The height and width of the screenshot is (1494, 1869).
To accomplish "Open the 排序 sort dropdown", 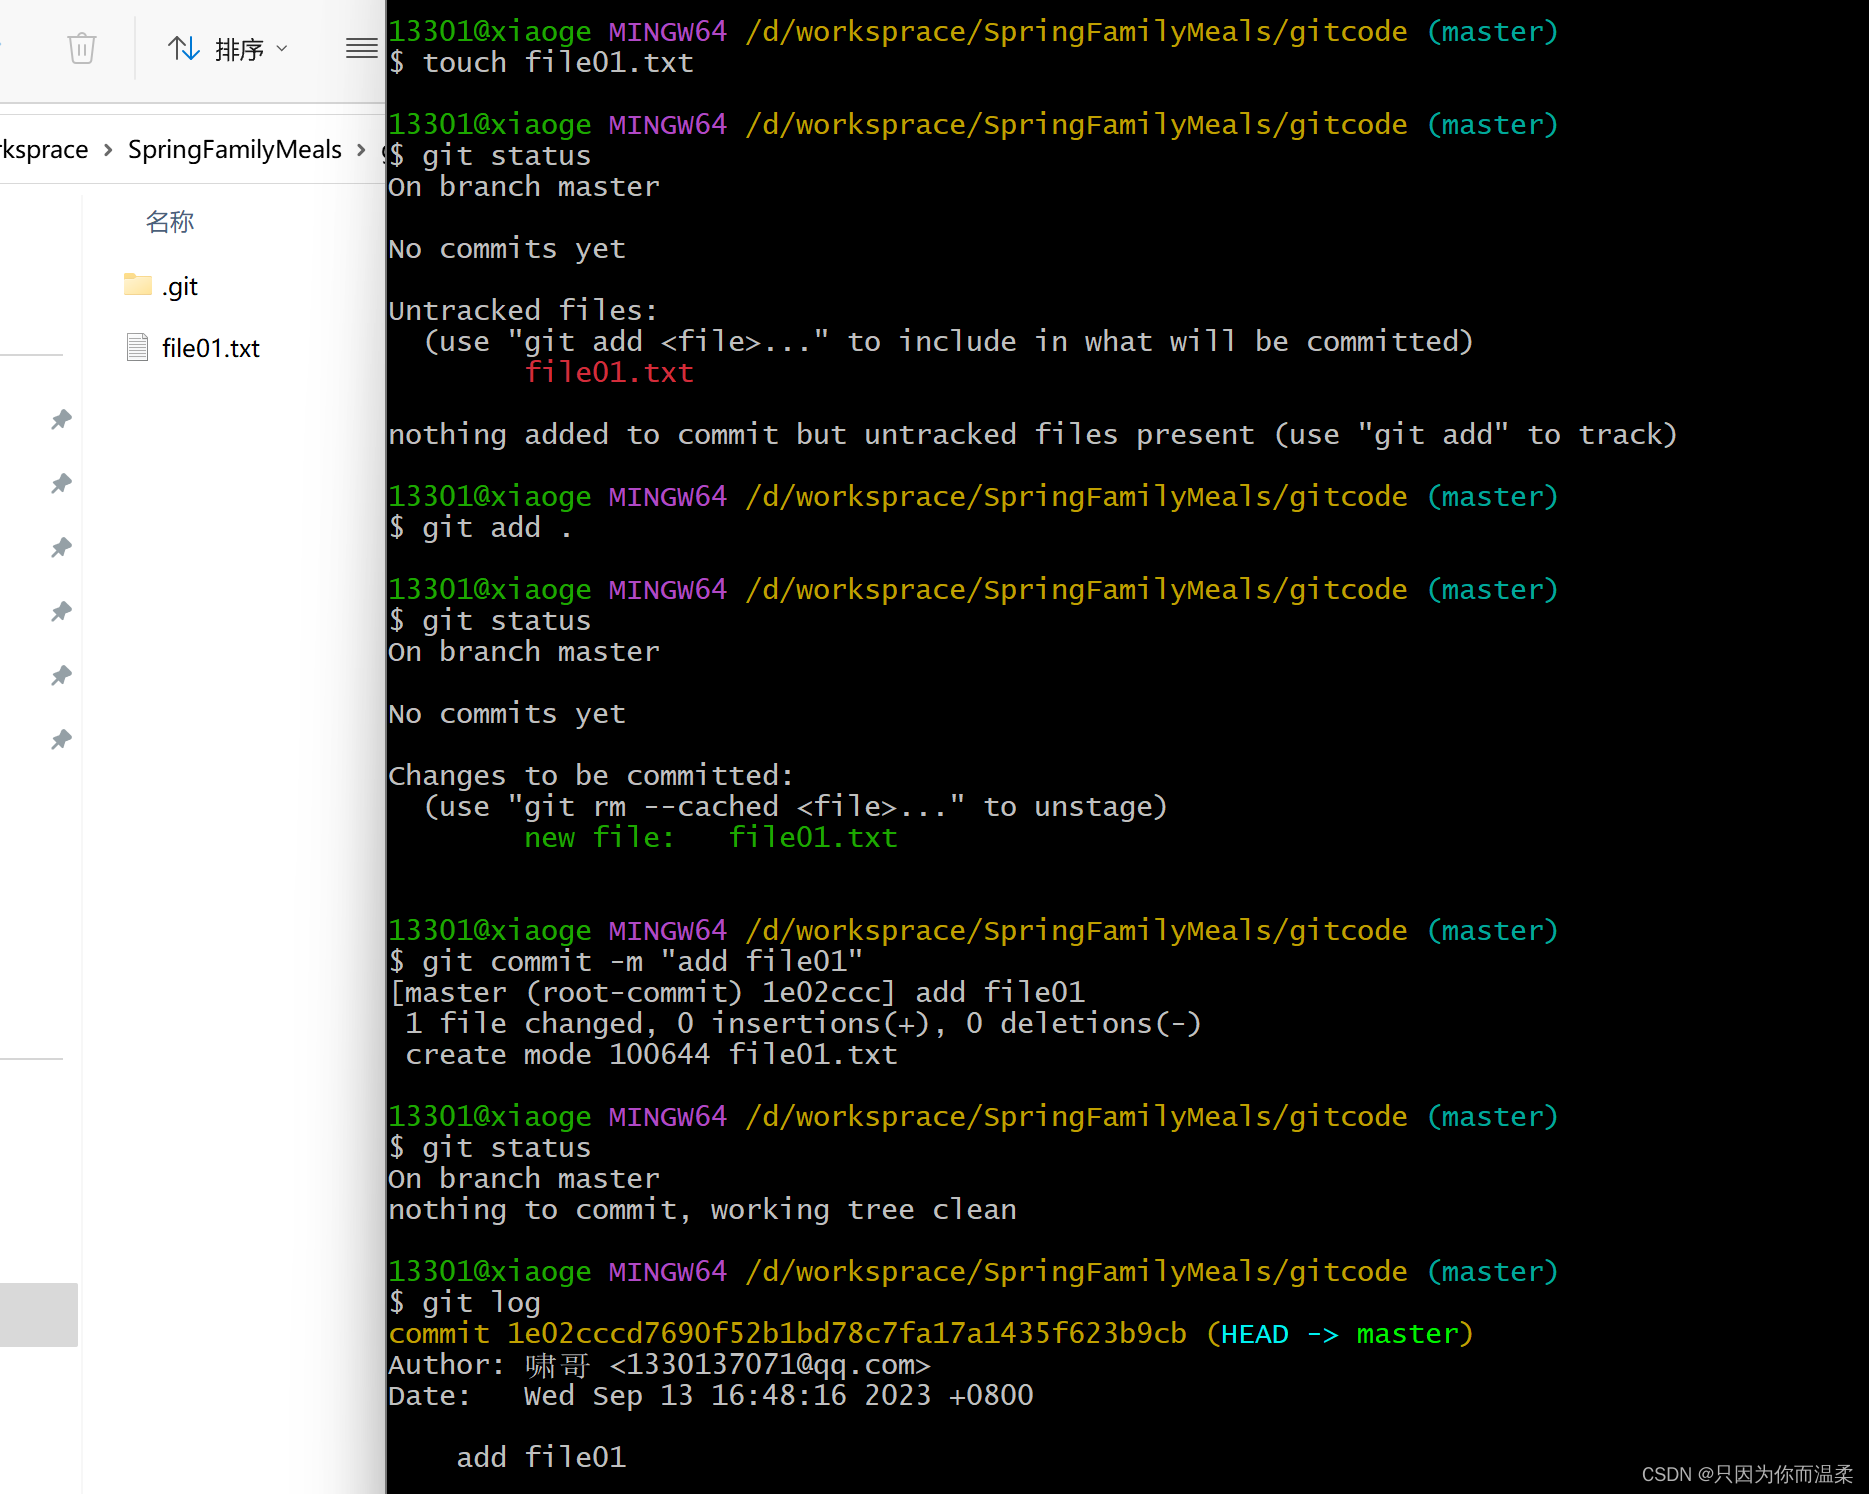I will 227,48.
